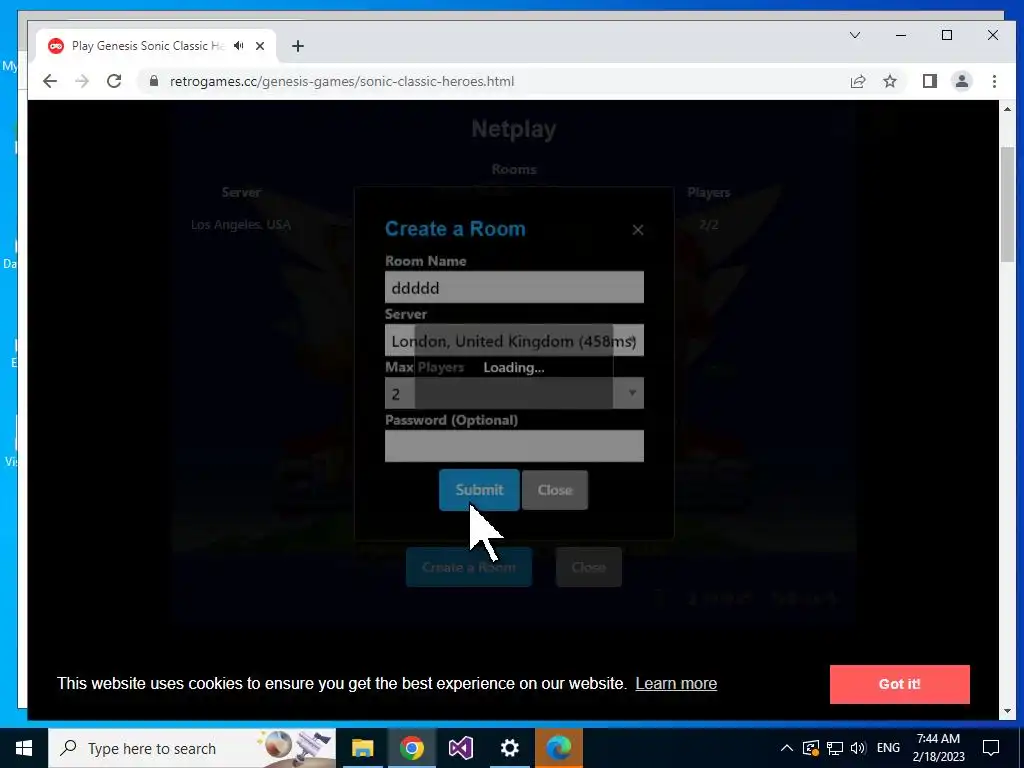
Task: Show hidden system tray icons
Action: pyautogui.click(x=787, y=748)
